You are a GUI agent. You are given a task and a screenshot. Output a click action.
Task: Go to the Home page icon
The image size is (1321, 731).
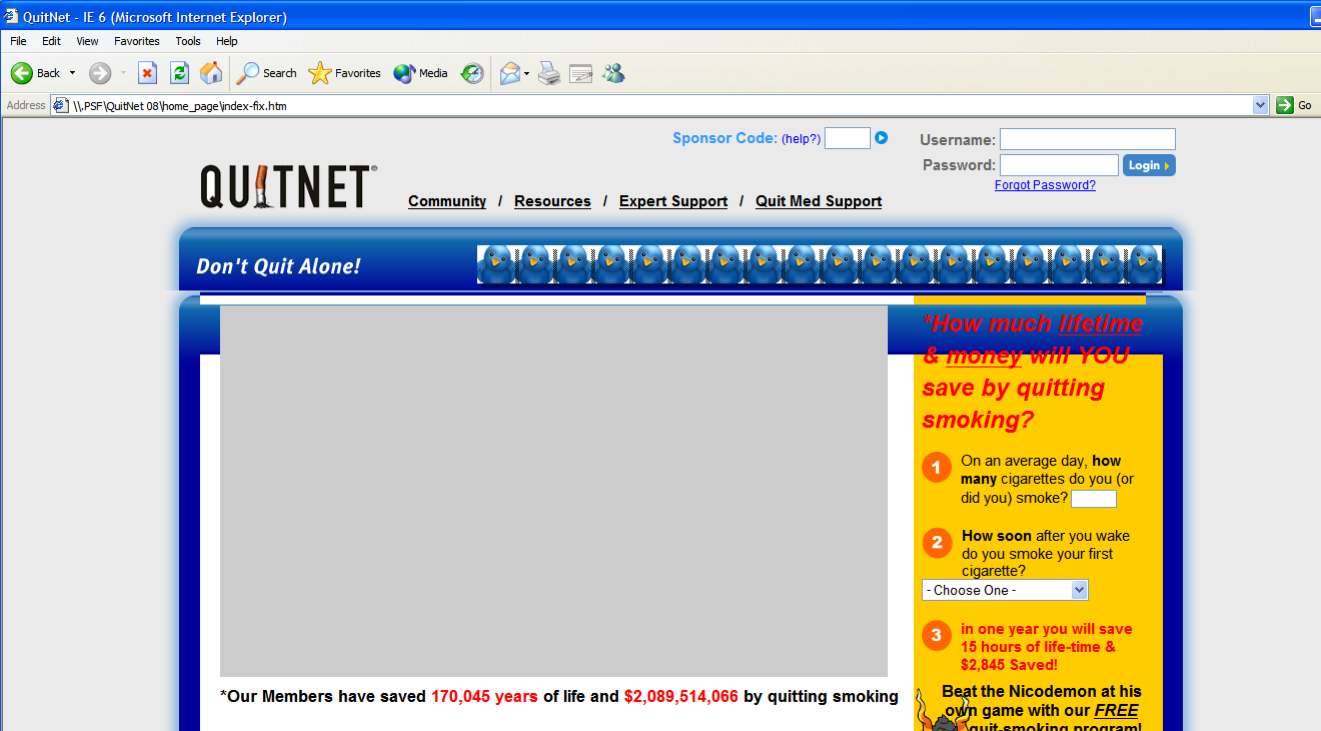tap(211, 73)
